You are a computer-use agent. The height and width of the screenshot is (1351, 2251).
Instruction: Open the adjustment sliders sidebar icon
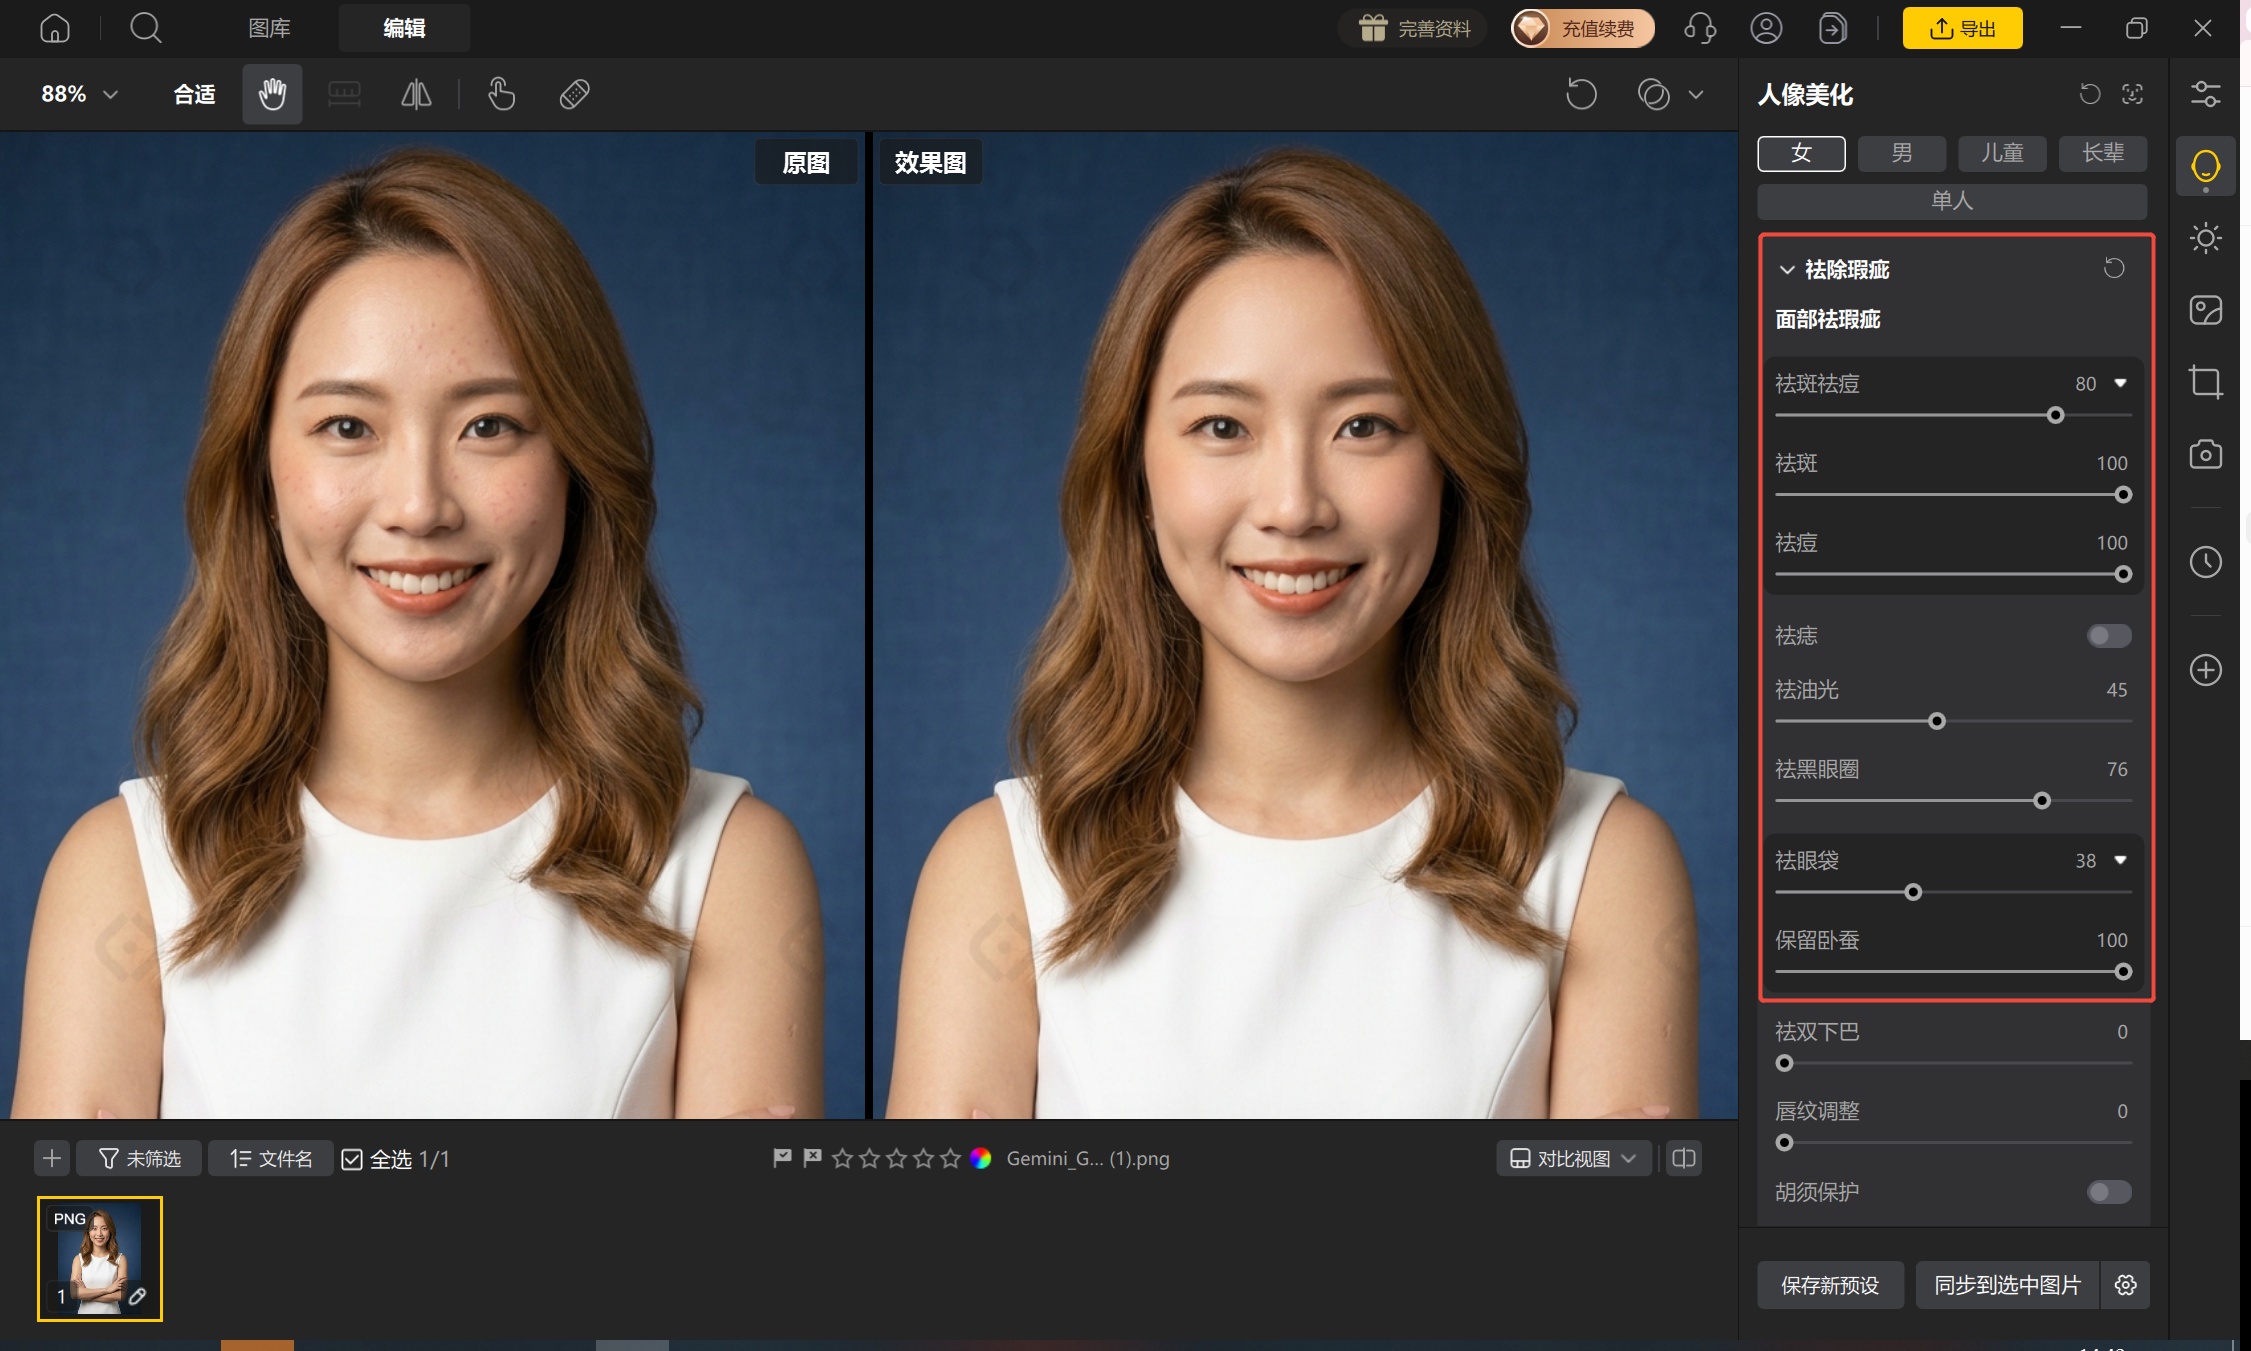pyautogui.click(x=2205, y=94)
